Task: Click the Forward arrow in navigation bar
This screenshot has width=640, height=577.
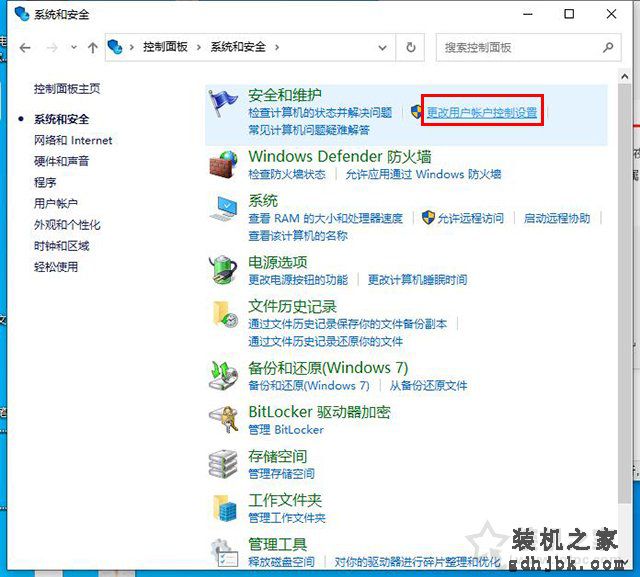Action: point(52,48)
